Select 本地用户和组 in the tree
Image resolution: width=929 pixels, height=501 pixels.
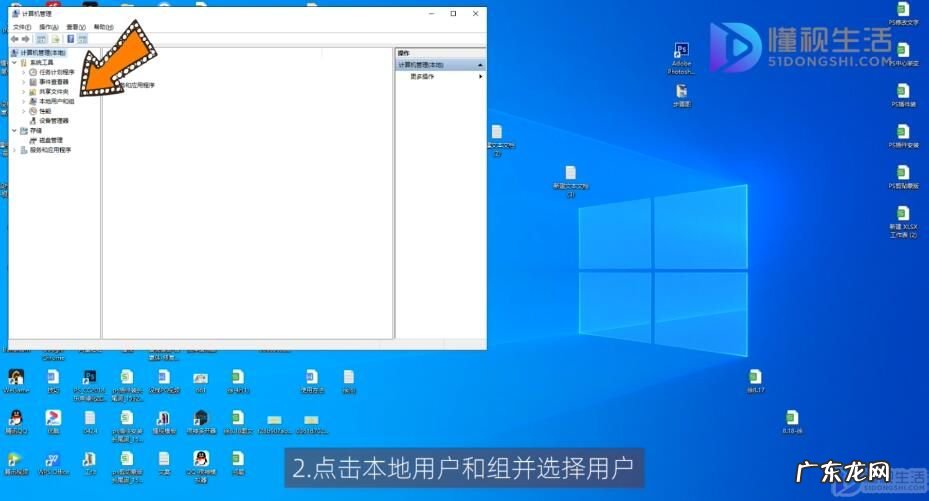pos(57,101)
